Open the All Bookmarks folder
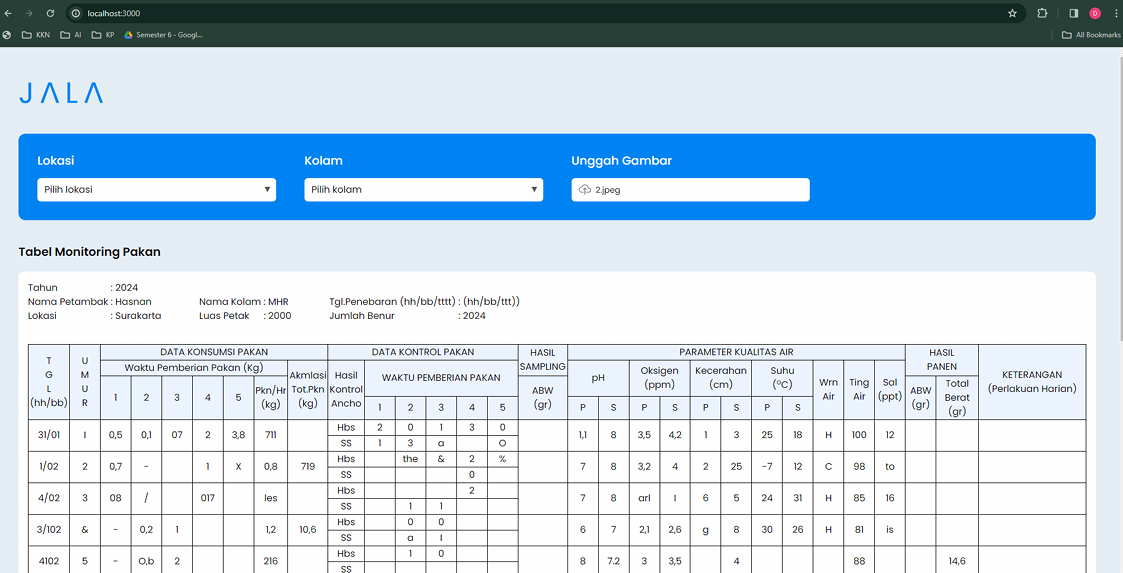This screenshot has height=573, width=1123. coord(1091,35)
